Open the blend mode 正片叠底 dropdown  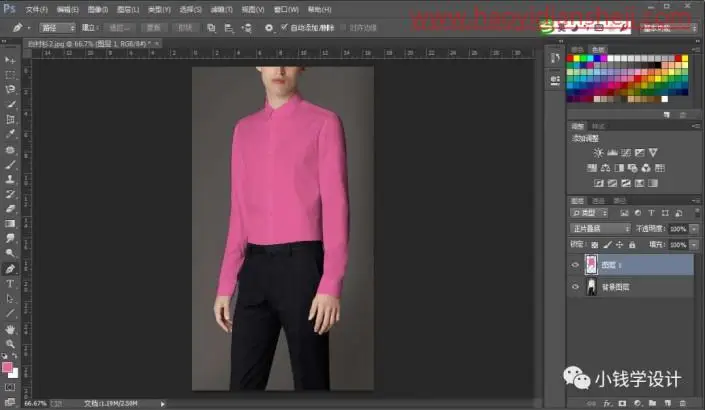click(x=600, y=228)
